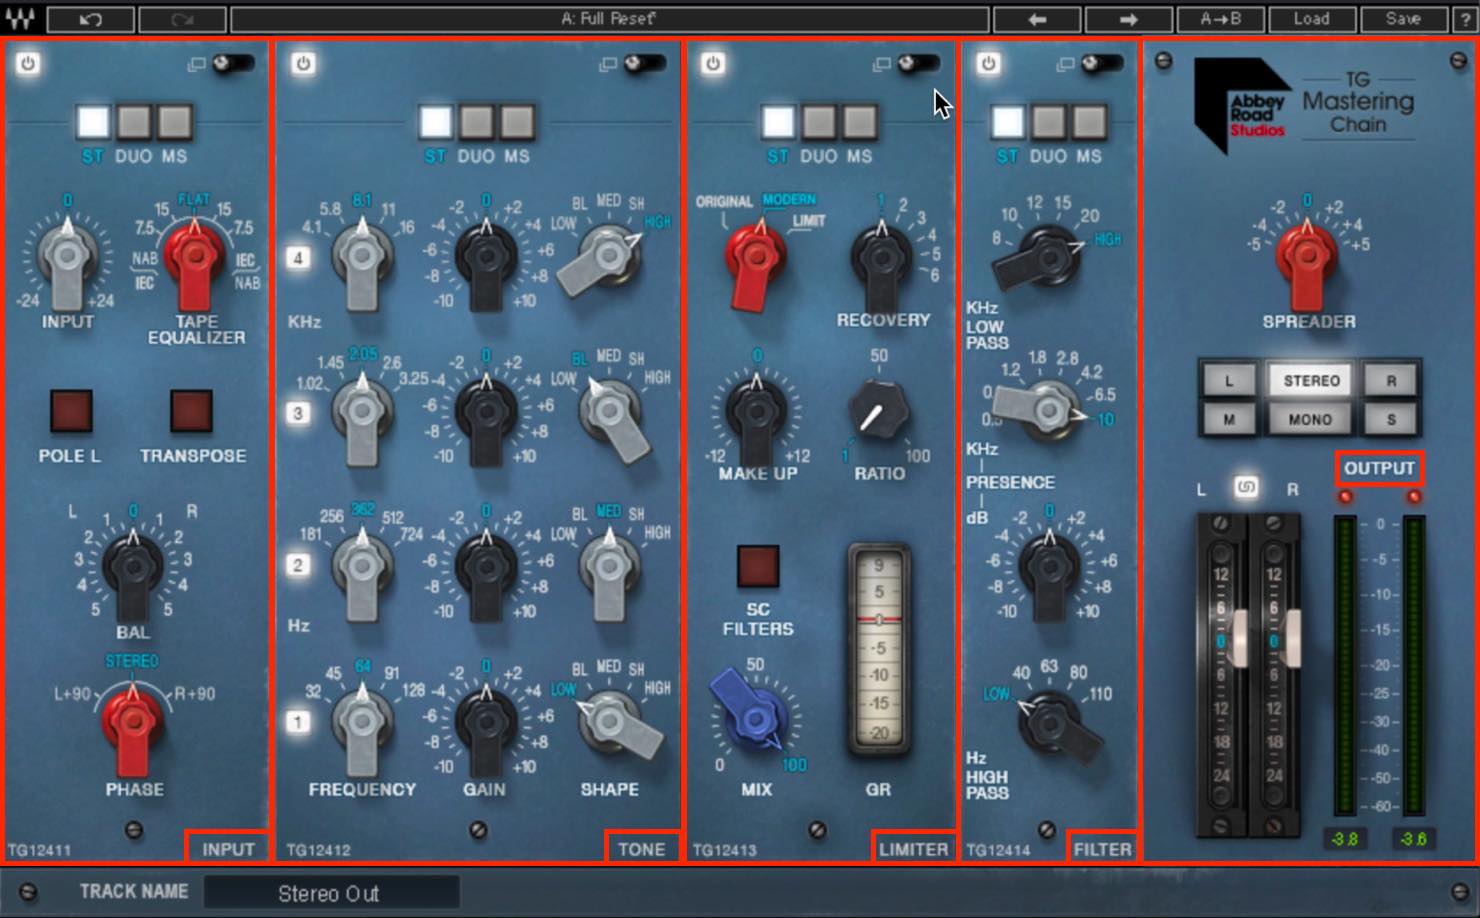Click the Waves logo icon

[x=20, y=19]
